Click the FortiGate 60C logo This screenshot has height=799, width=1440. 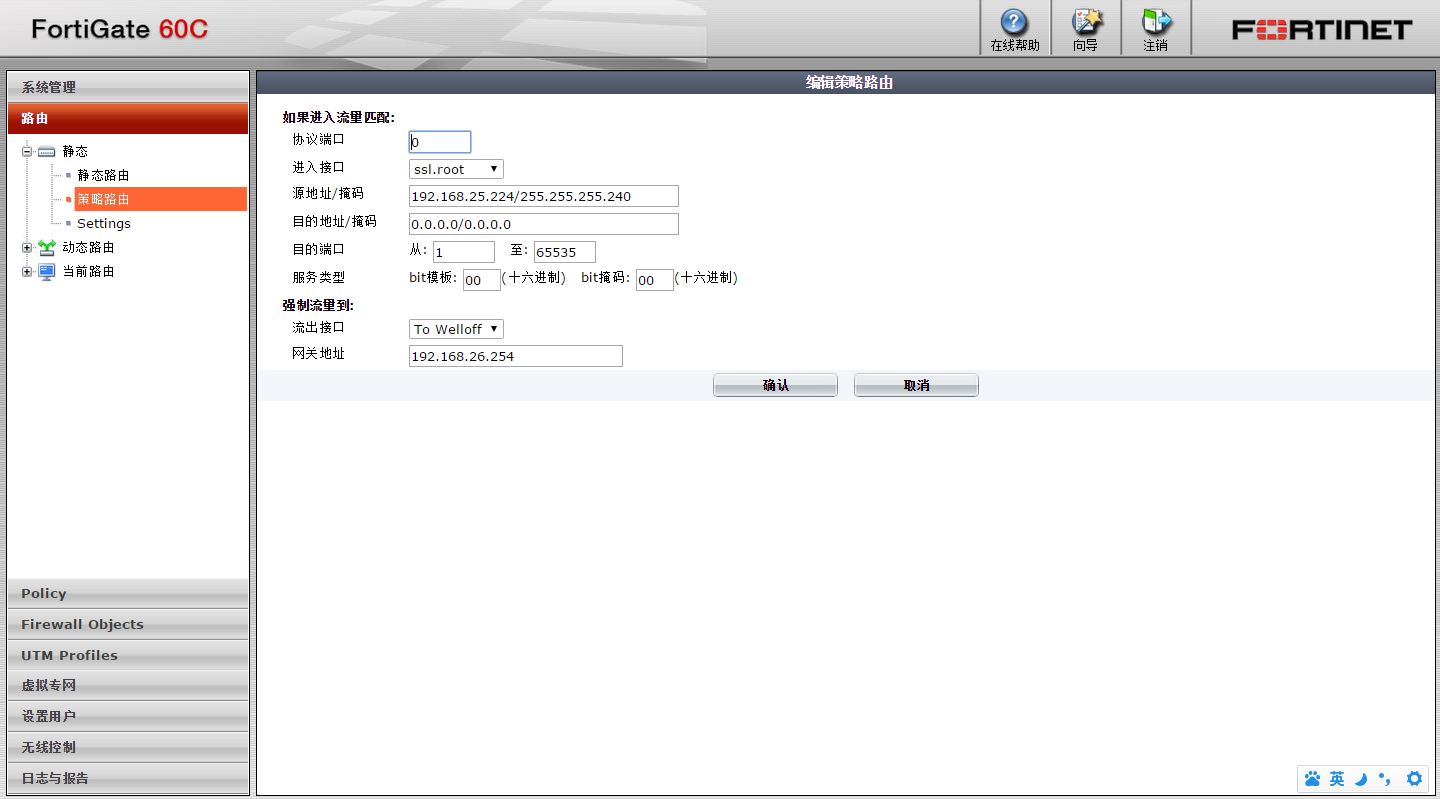[119, 29]
